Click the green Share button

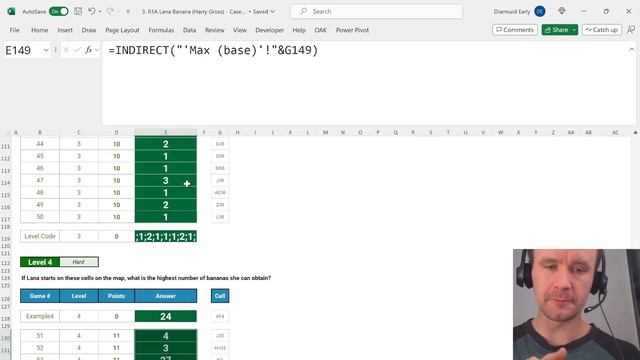pyautogui.click(x=556, y=30)
